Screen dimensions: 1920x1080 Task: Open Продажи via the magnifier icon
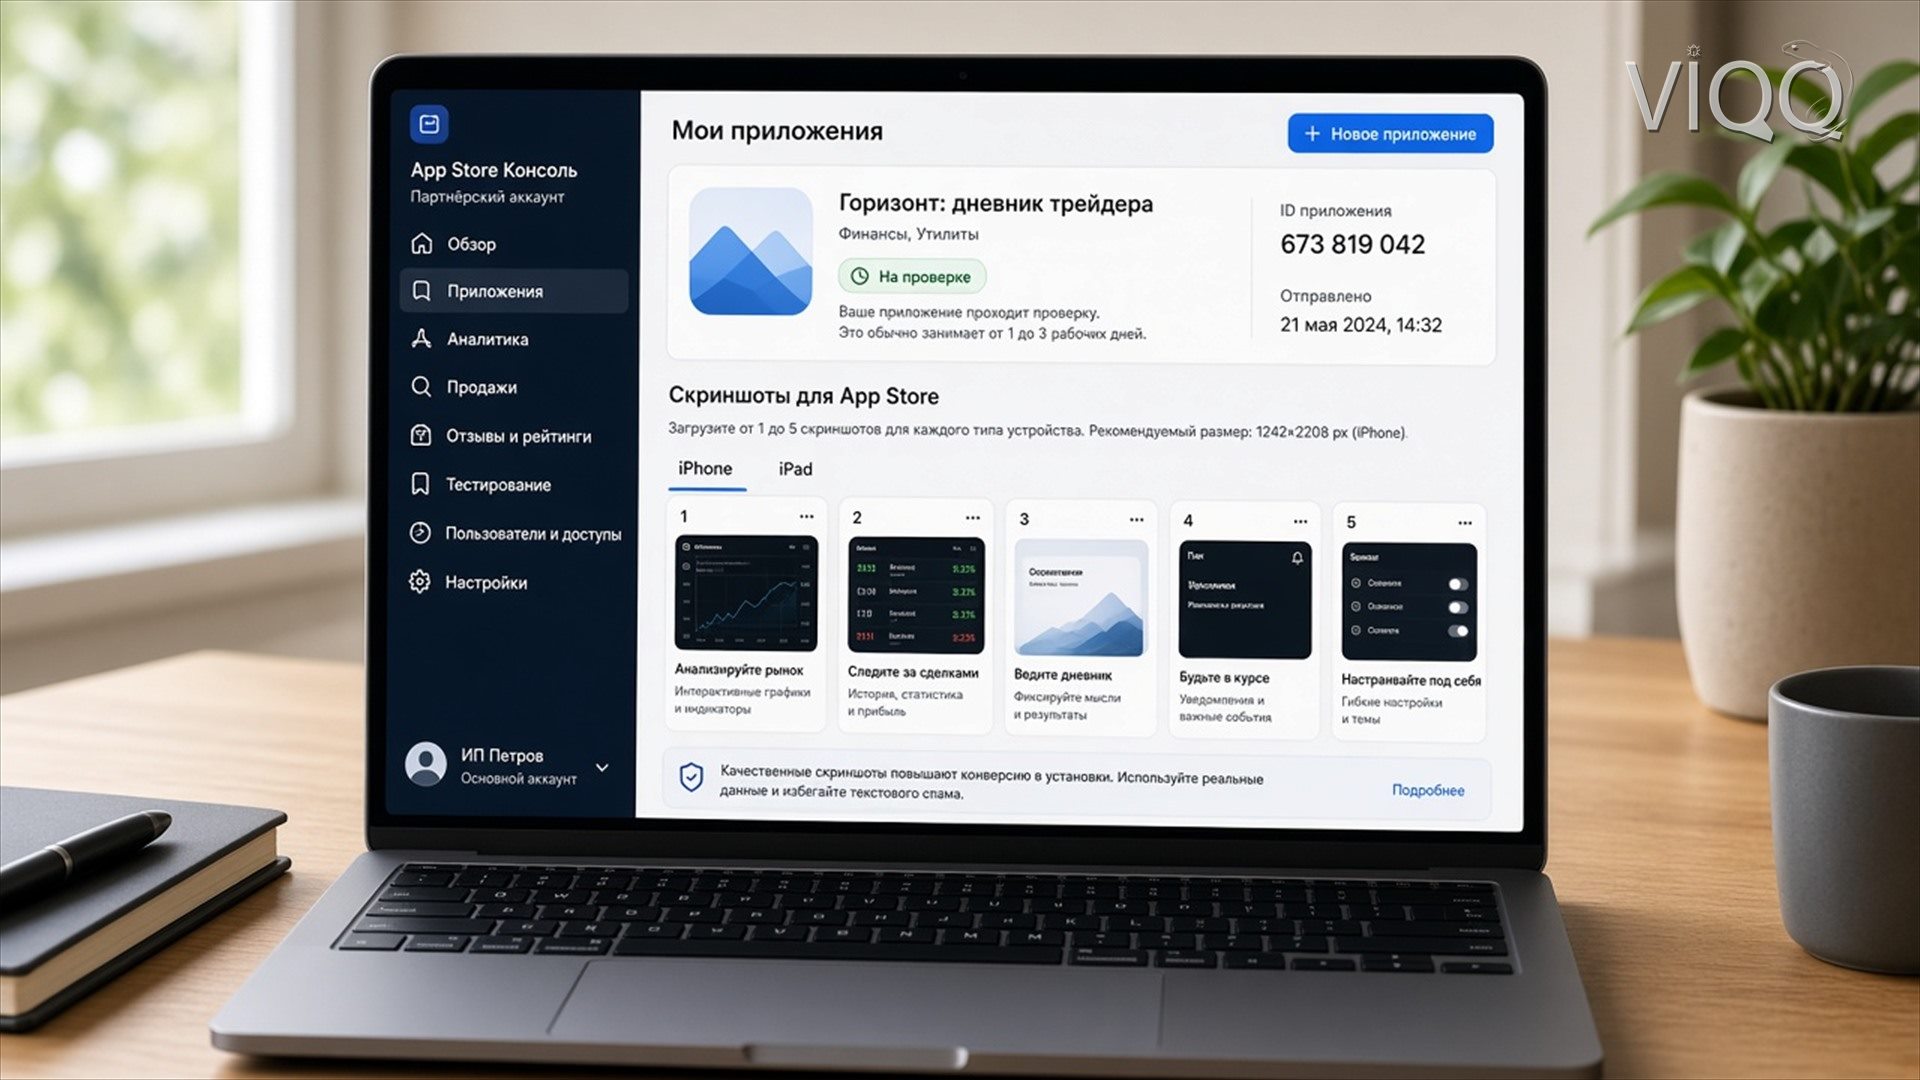click(422, 386)
